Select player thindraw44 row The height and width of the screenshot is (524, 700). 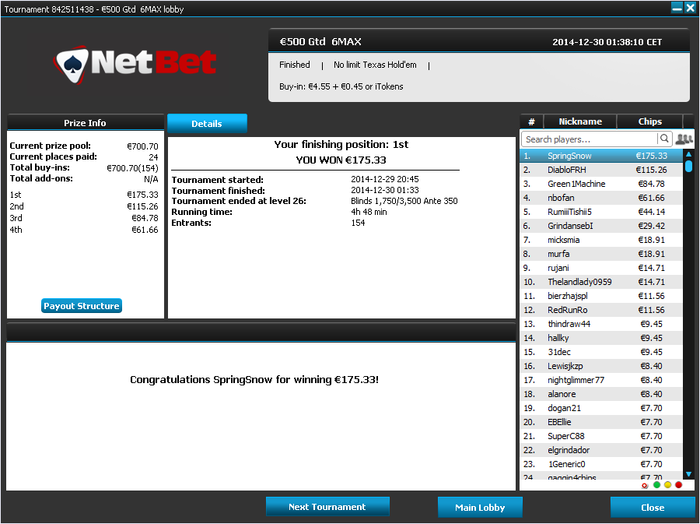point(601,324)
